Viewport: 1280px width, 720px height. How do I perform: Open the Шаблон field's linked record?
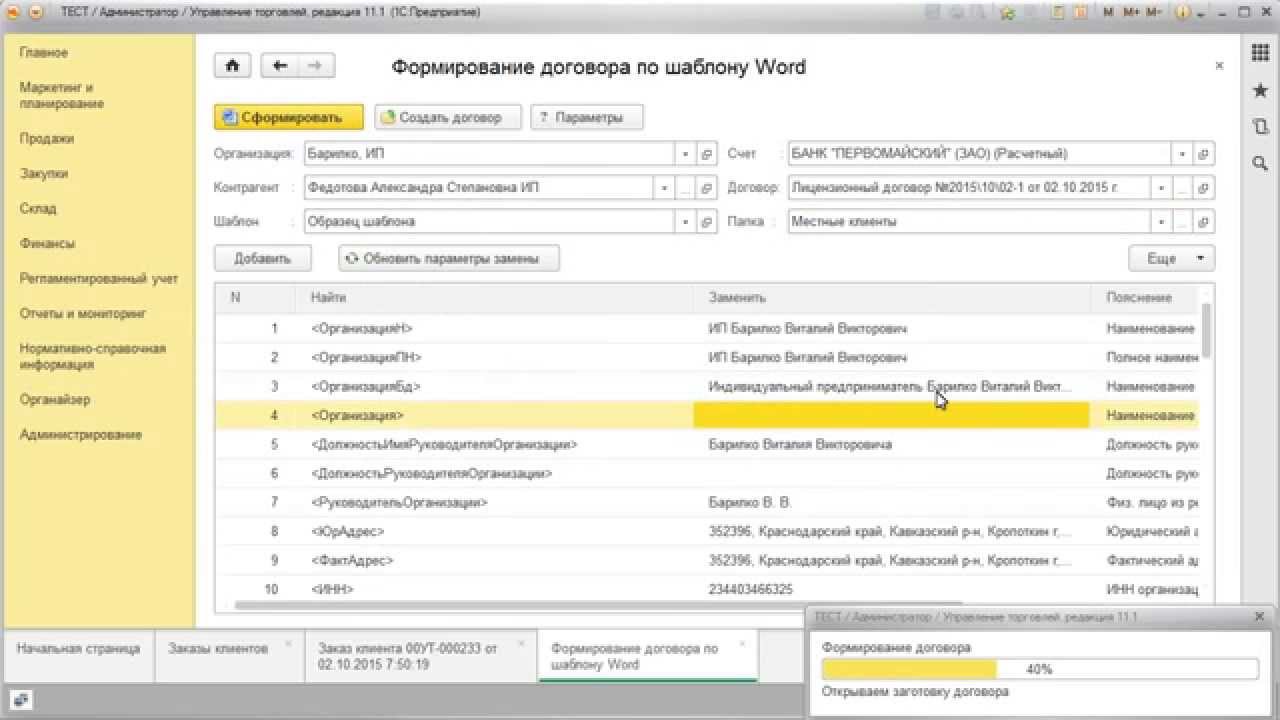pyautogui.click(x=706, y=221)
